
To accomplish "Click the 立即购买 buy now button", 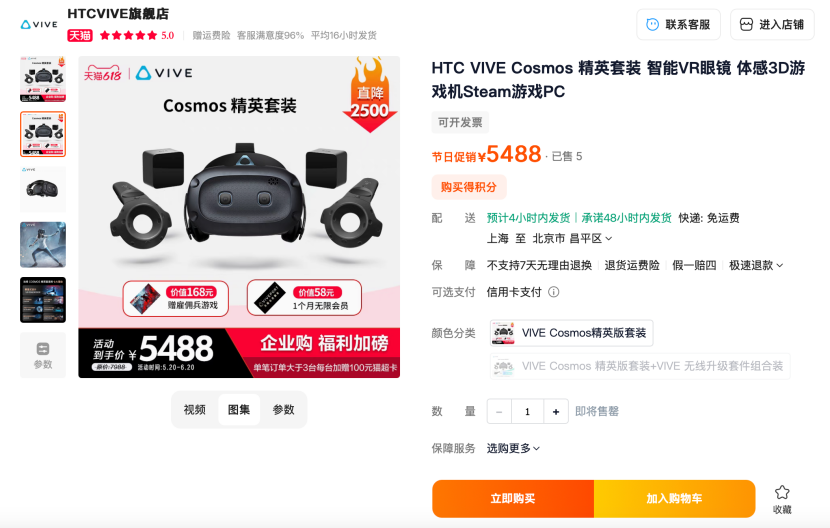I will (x=512, y=498).
